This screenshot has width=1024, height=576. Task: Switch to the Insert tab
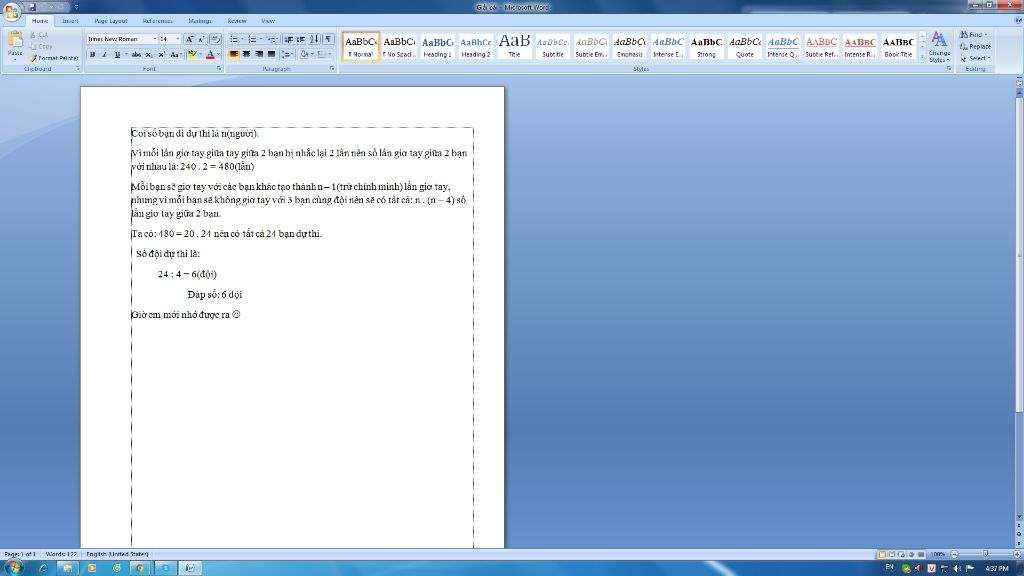coord(71,21)
